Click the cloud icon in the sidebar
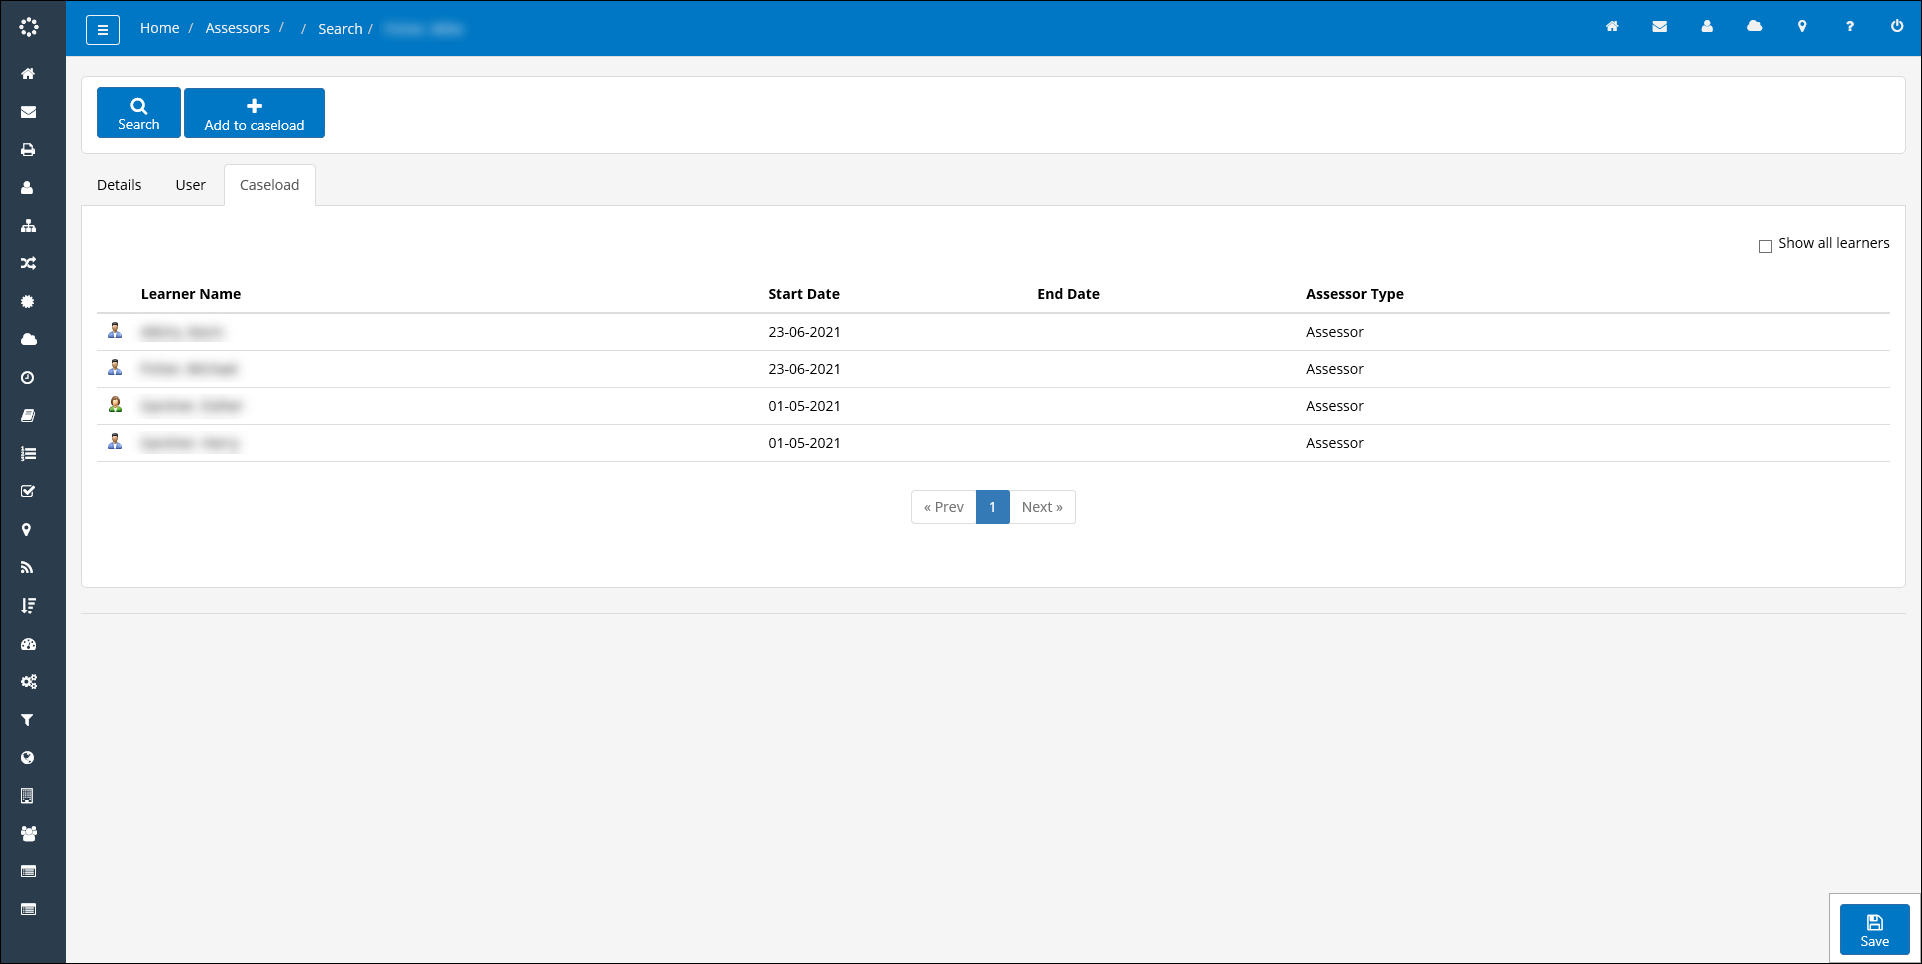 tap(27, 339)
